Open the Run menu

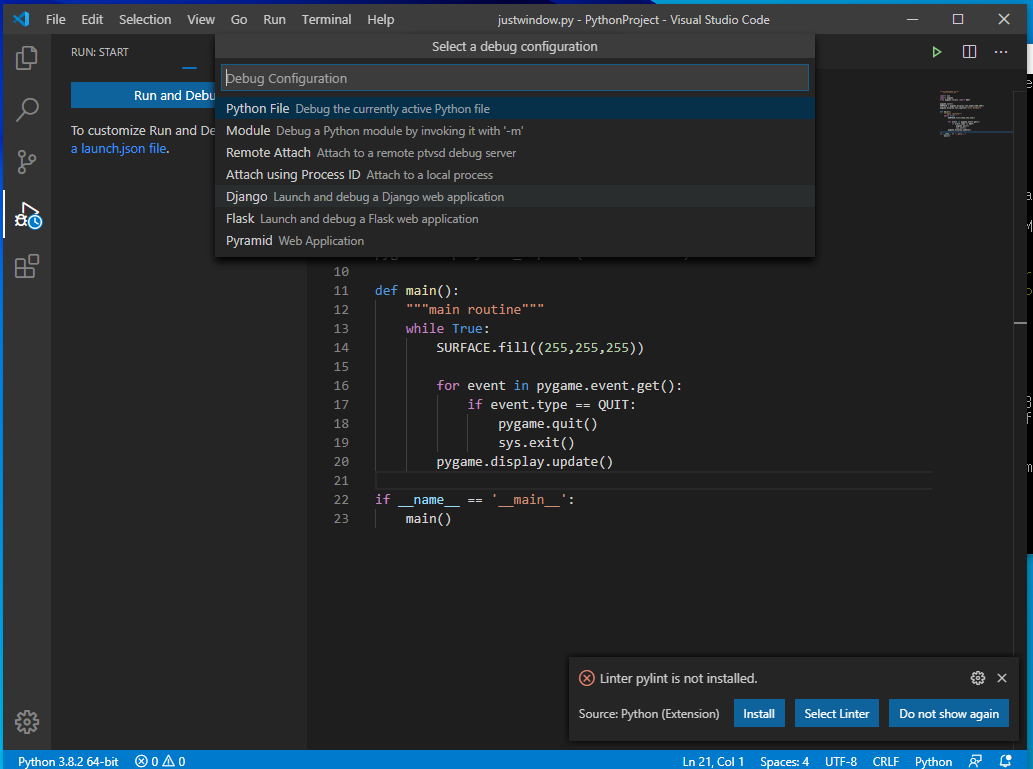[274, 19]
